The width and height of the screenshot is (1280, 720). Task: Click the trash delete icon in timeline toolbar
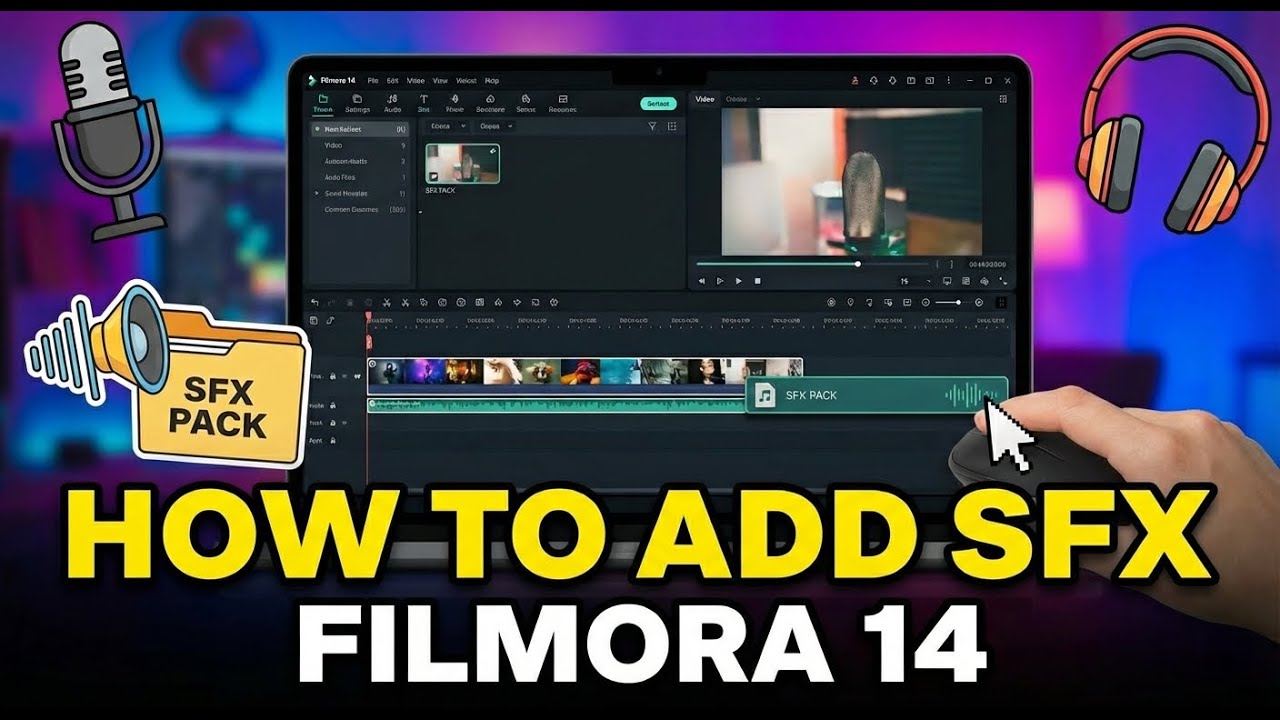coord(350,302)
